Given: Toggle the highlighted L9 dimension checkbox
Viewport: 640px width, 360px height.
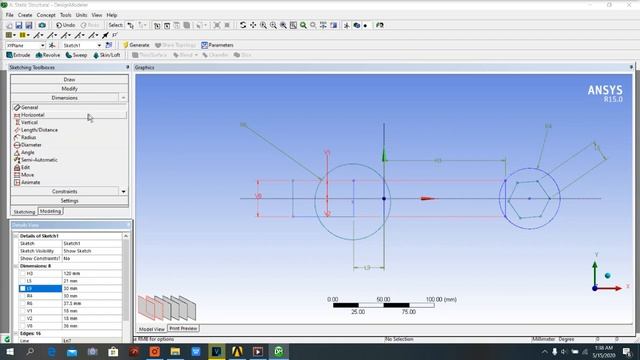Looking at the screenshot, I should pos(22,289).
